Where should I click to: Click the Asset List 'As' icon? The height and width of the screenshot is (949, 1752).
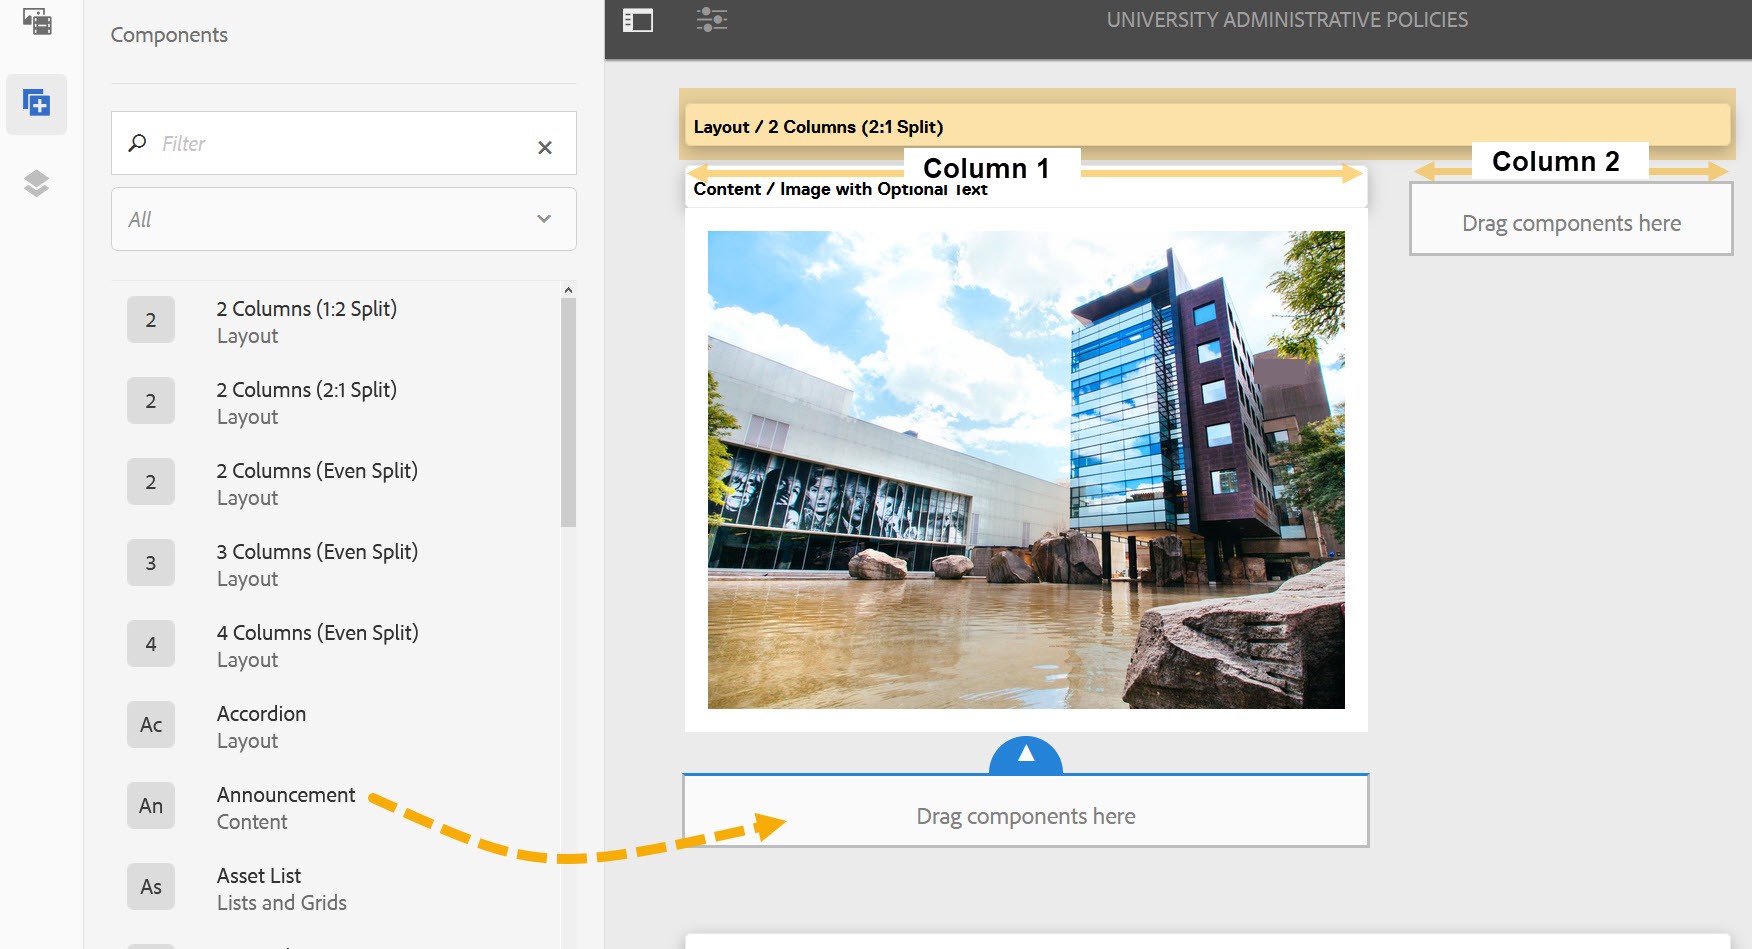(150, 886)
